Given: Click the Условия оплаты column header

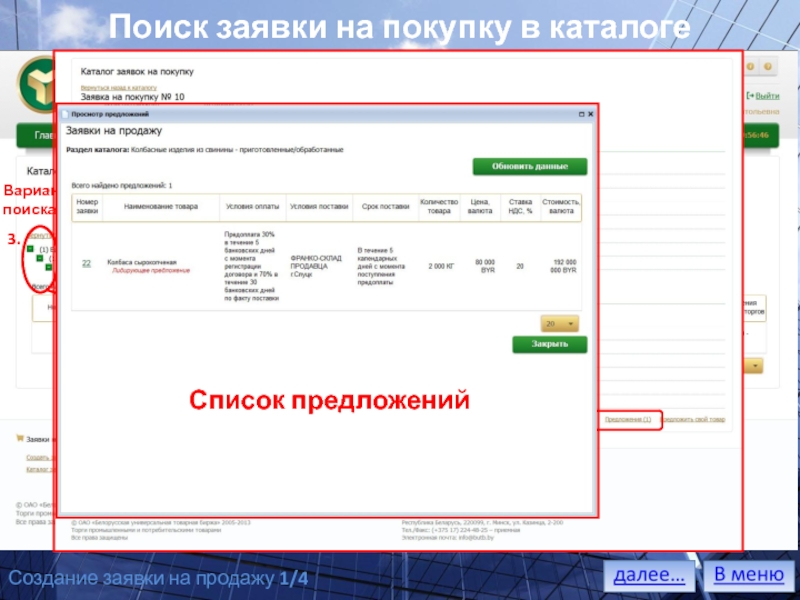Looking at the screenshot, I should click(253, 207).
